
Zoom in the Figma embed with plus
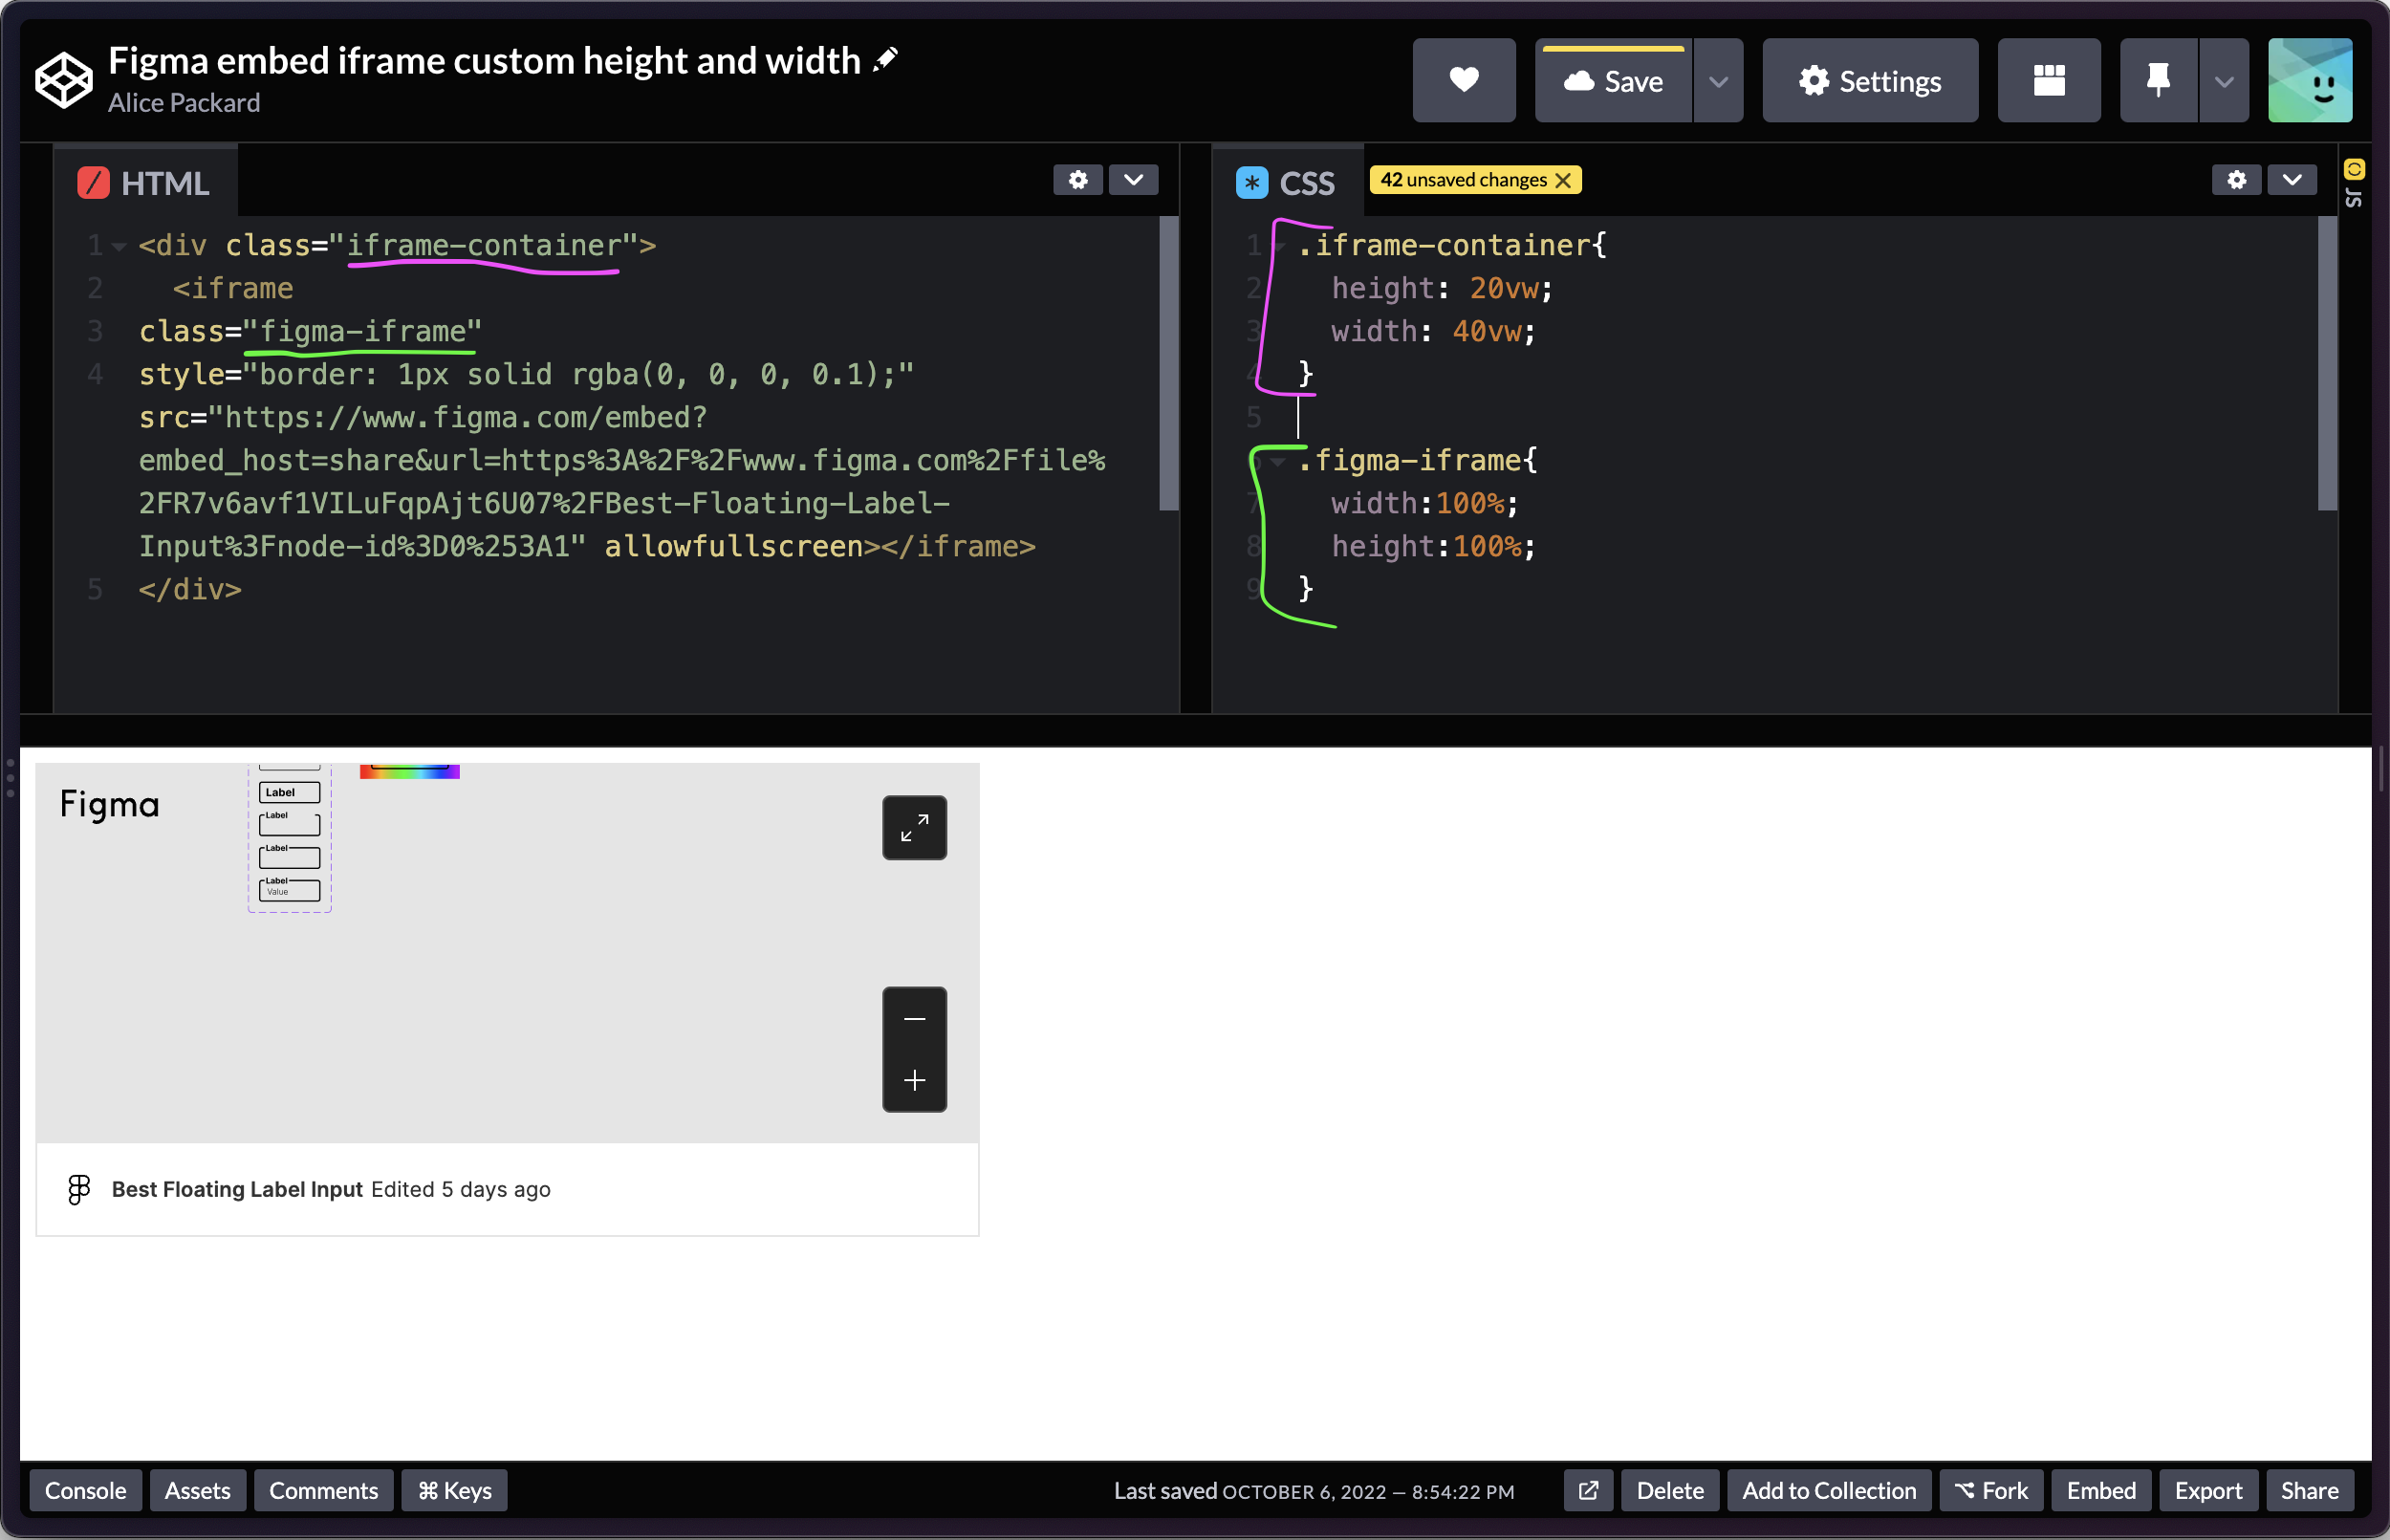click(914, 1080)
